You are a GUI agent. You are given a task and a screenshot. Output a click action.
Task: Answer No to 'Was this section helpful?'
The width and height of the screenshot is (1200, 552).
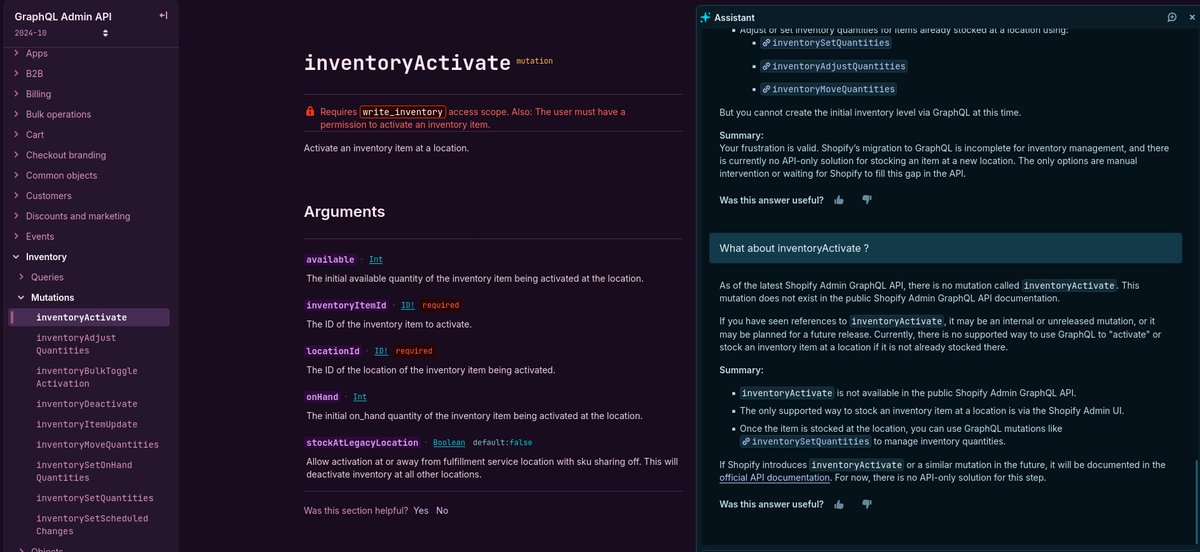point(442,510)
